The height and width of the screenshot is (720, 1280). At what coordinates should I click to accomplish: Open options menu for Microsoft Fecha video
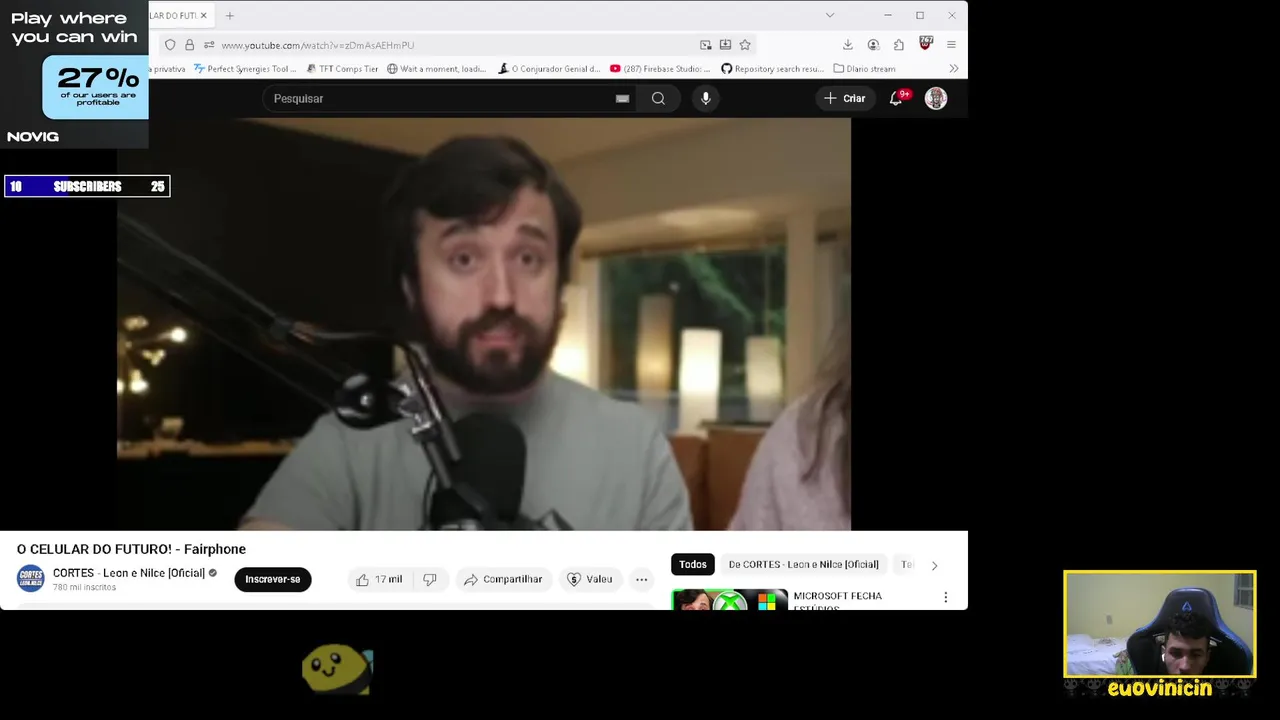945,597
